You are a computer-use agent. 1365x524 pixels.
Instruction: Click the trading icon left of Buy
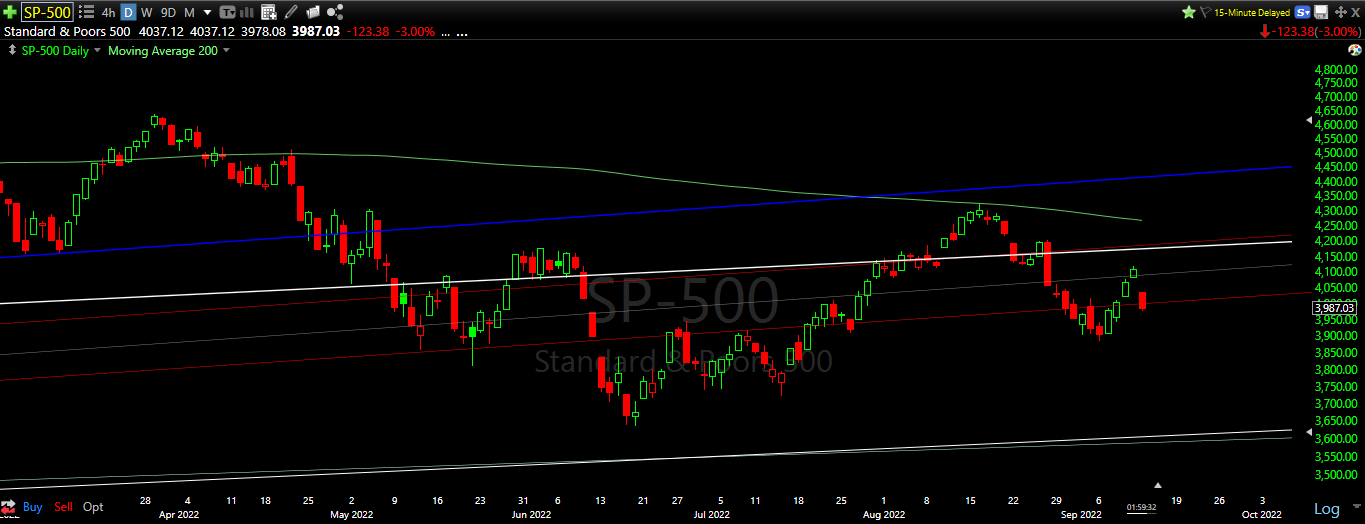tap(10, 507)
